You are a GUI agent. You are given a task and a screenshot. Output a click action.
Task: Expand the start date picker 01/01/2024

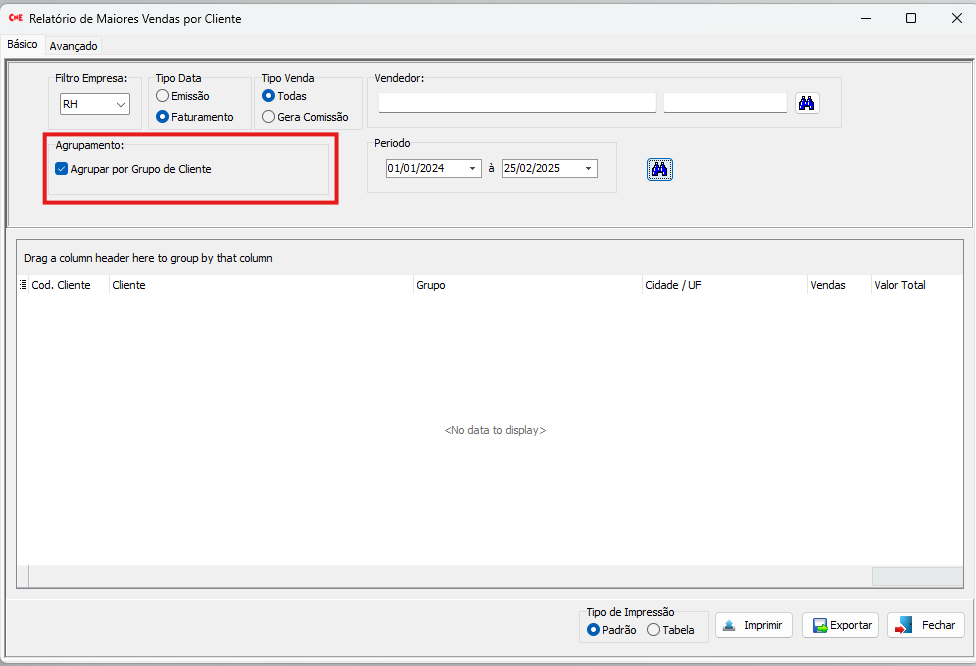click(x=472, y=169)
